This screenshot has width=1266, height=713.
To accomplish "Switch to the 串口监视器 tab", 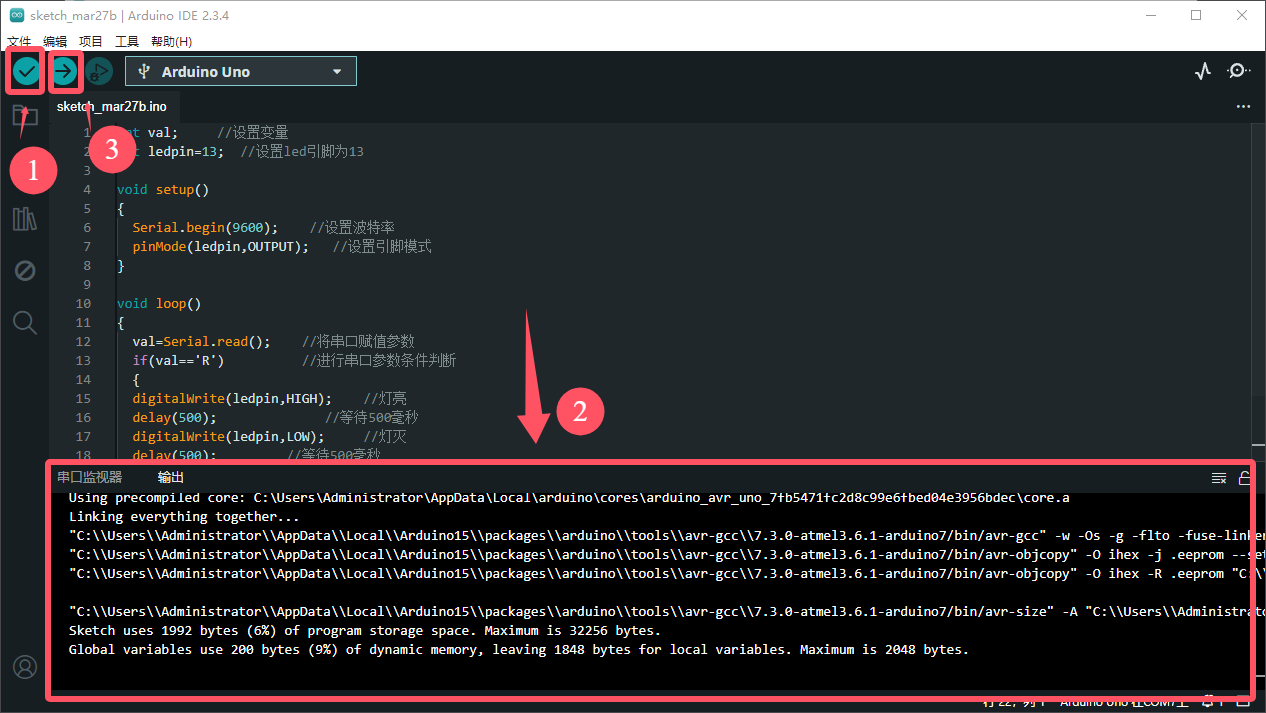I will click(x=89, y=477).
